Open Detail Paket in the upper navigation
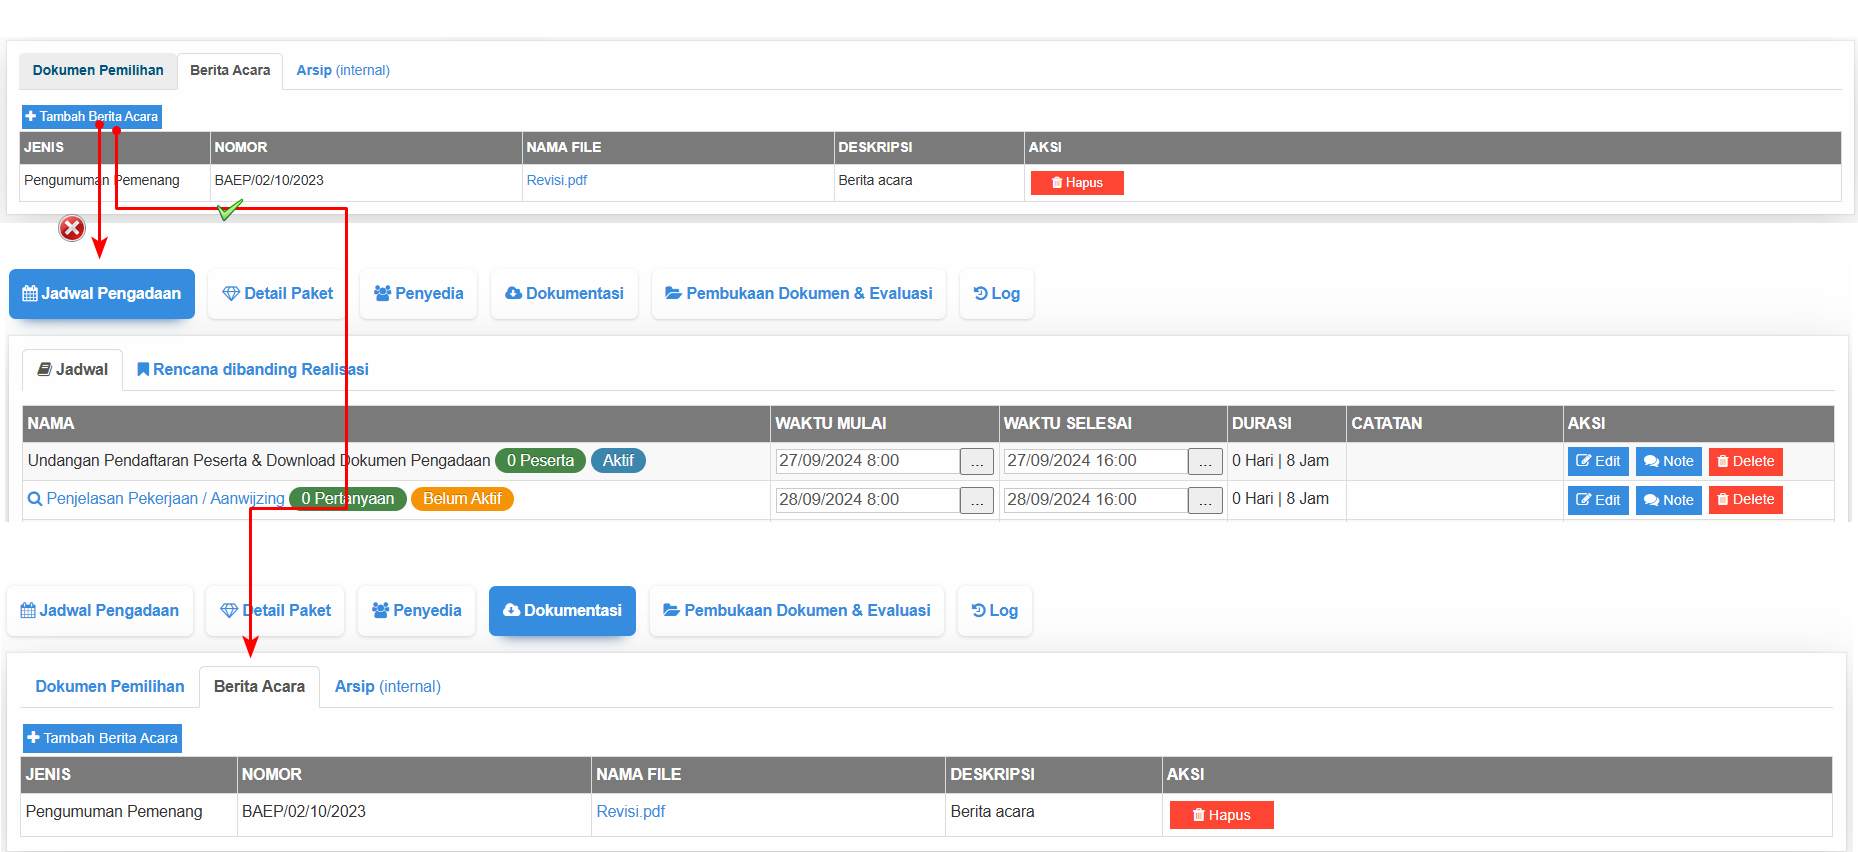The height and width of the screenshot is (852, 1858). point(277,294)
